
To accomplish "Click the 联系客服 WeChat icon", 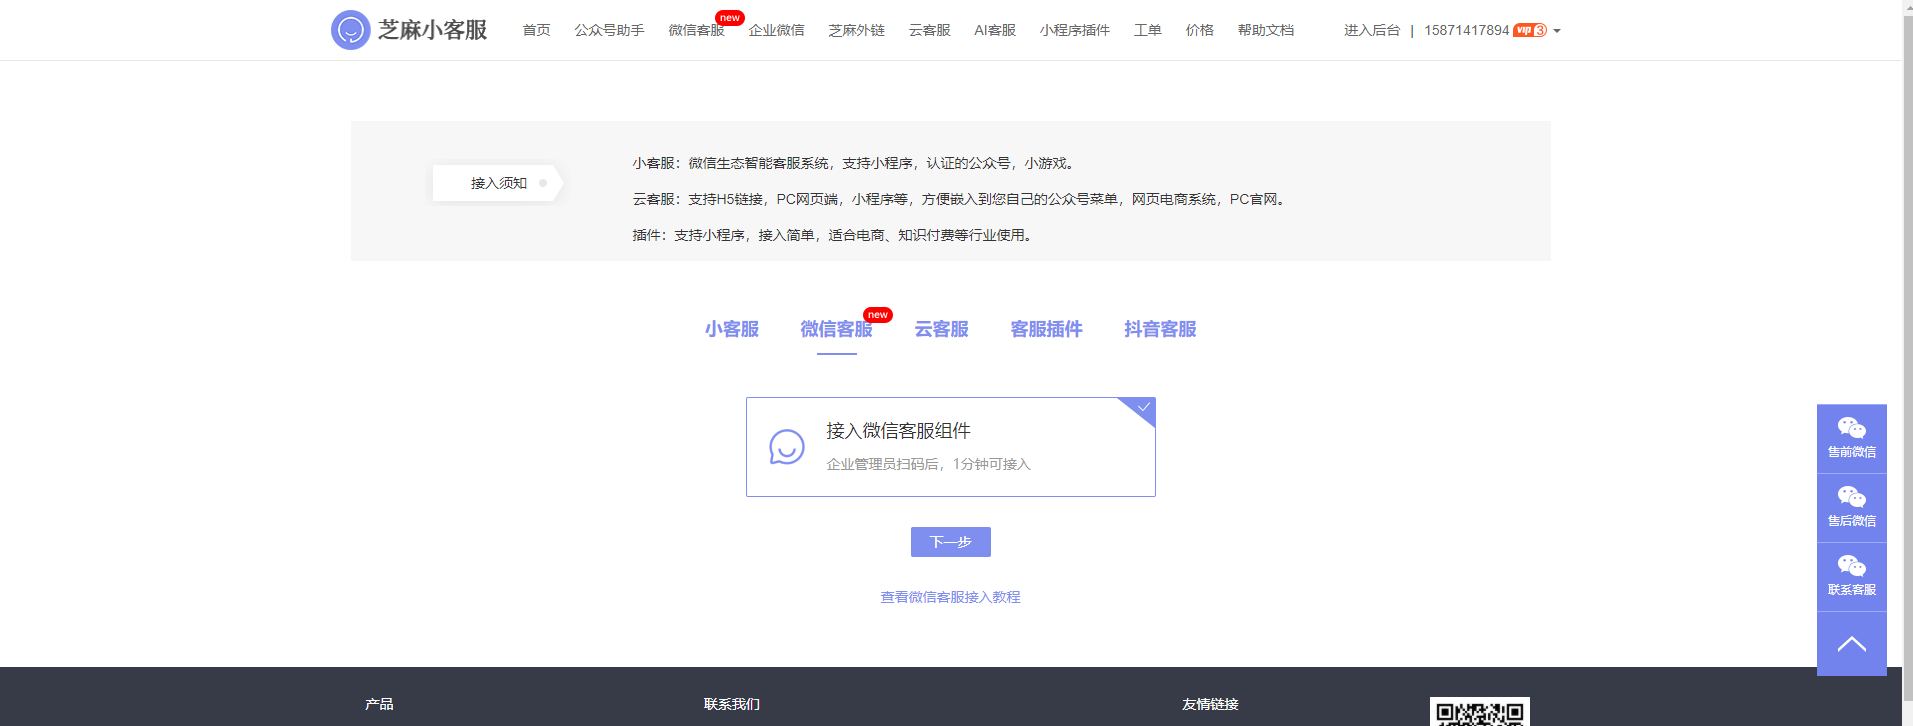I will [x=1851, y=566].
